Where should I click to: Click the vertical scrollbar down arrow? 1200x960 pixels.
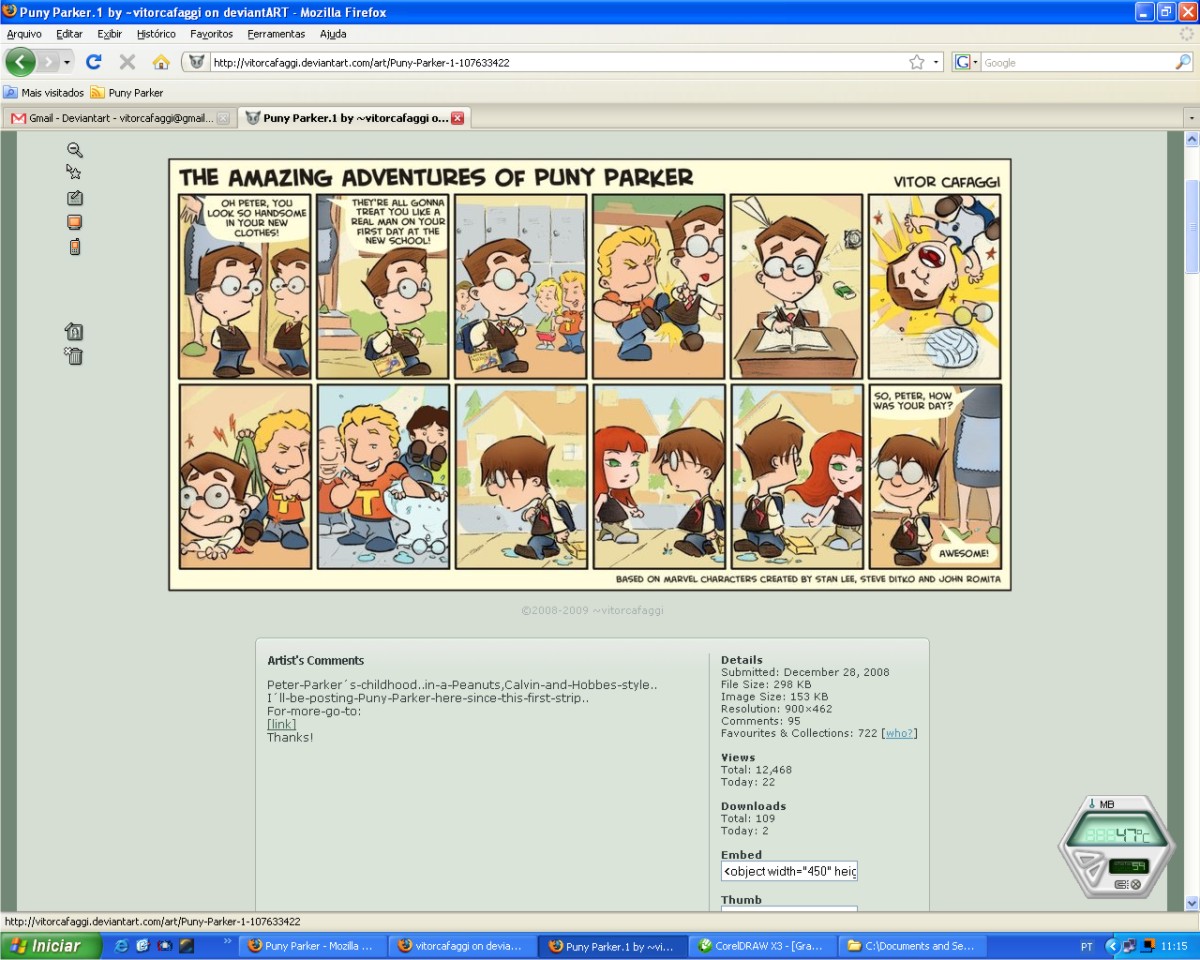tap(1191, 902)
